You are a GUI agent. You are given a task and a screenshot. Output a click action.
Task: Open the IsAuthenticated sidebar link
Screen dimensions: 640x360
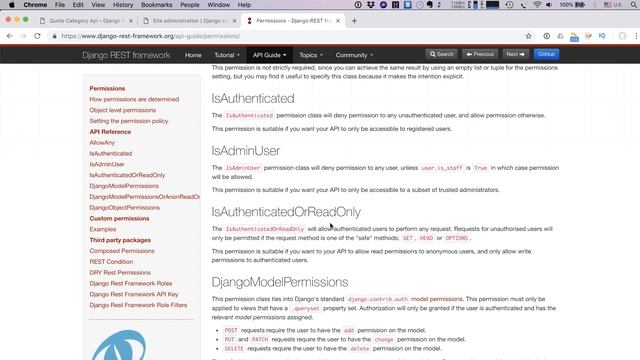coord(111,153)
